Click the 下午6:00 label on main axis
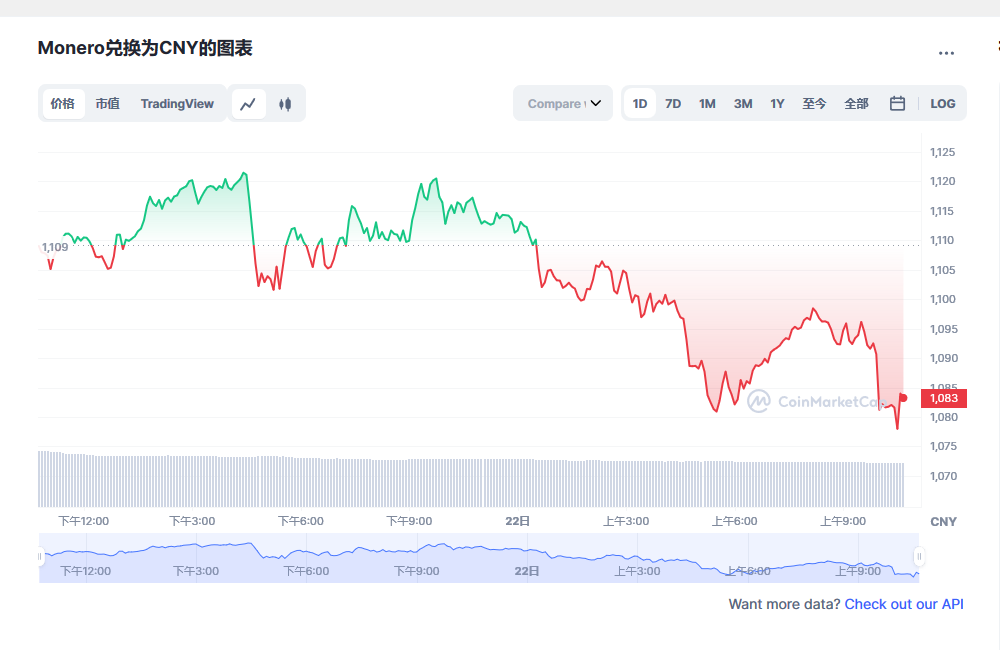The image size is (1000, 650). [300, 521]
